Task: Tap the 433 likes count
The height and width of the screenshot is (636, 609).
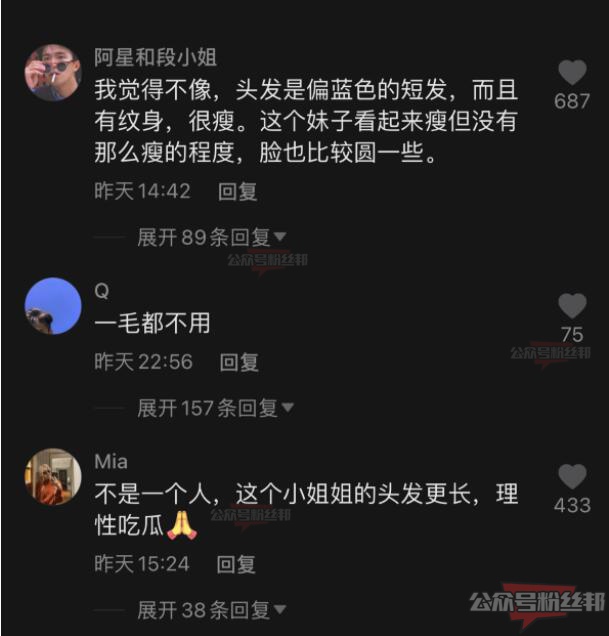Action: [572, 505]
